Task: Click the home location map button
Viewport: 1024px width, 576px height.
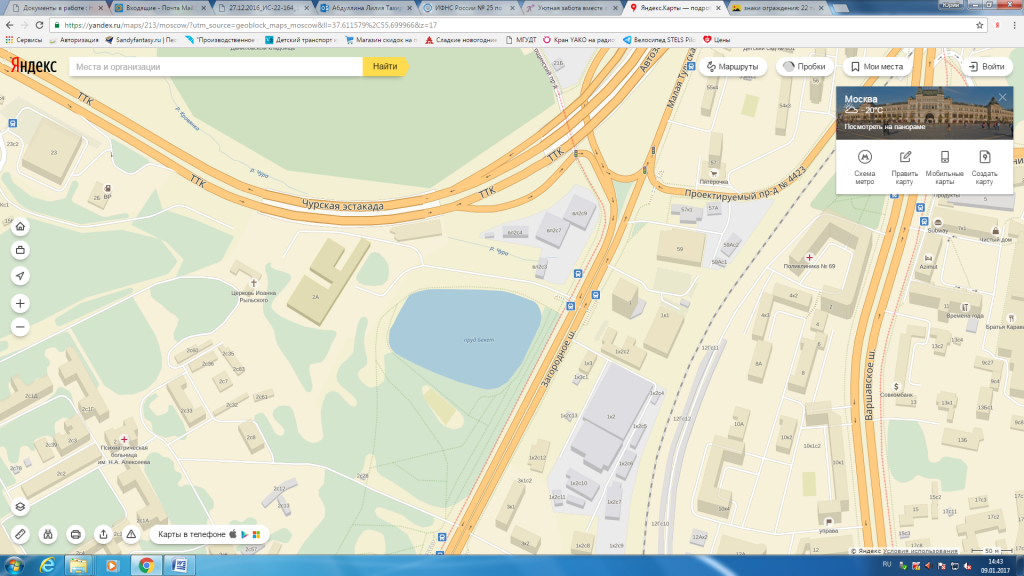Action: point(20,227)
